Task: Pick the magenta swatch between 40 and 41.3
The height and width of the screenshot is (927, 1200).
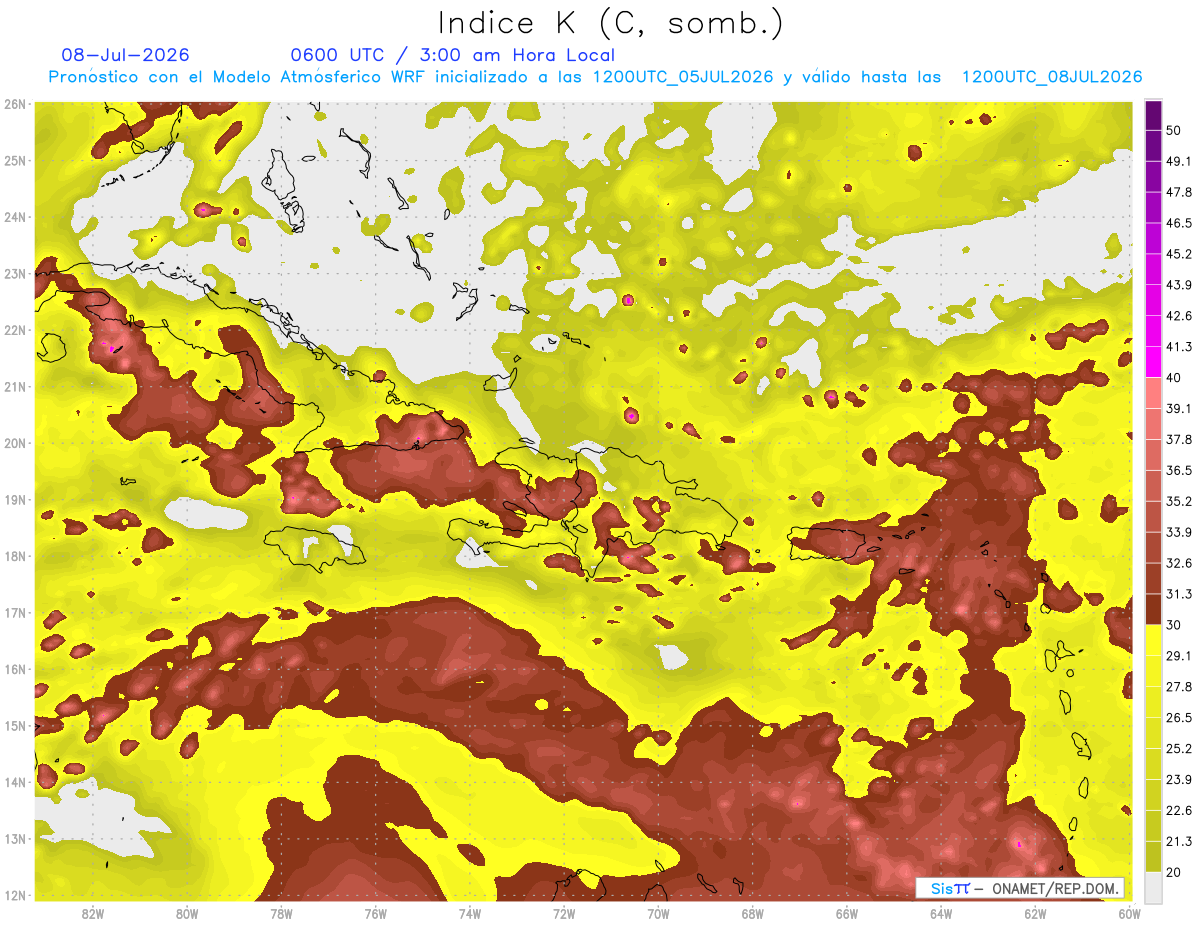Action: coord(1153,362)
